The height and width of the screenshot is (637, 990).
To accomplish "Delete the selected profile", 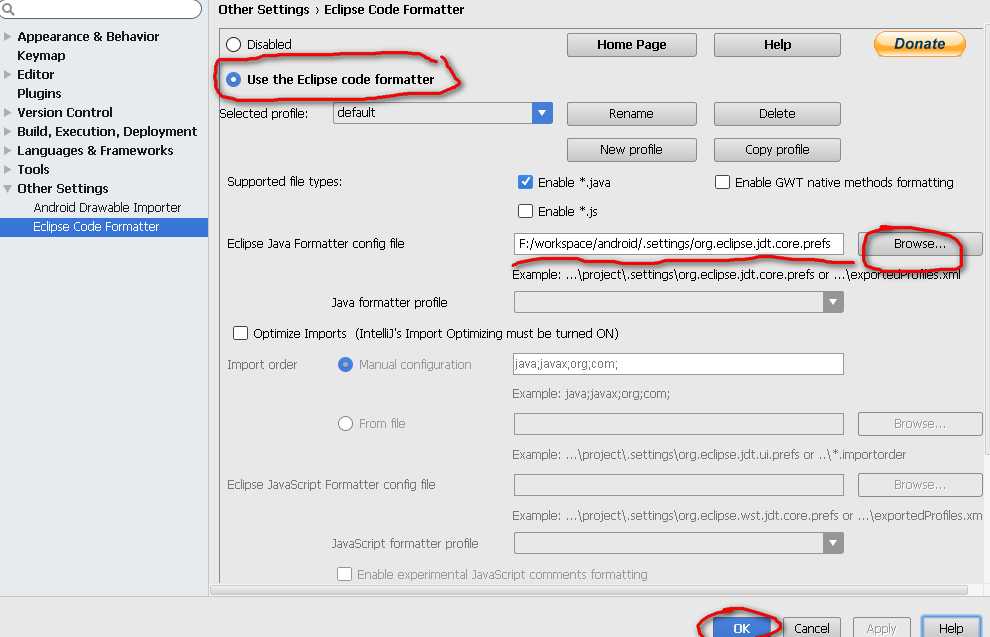I will (x=777, y=114).
